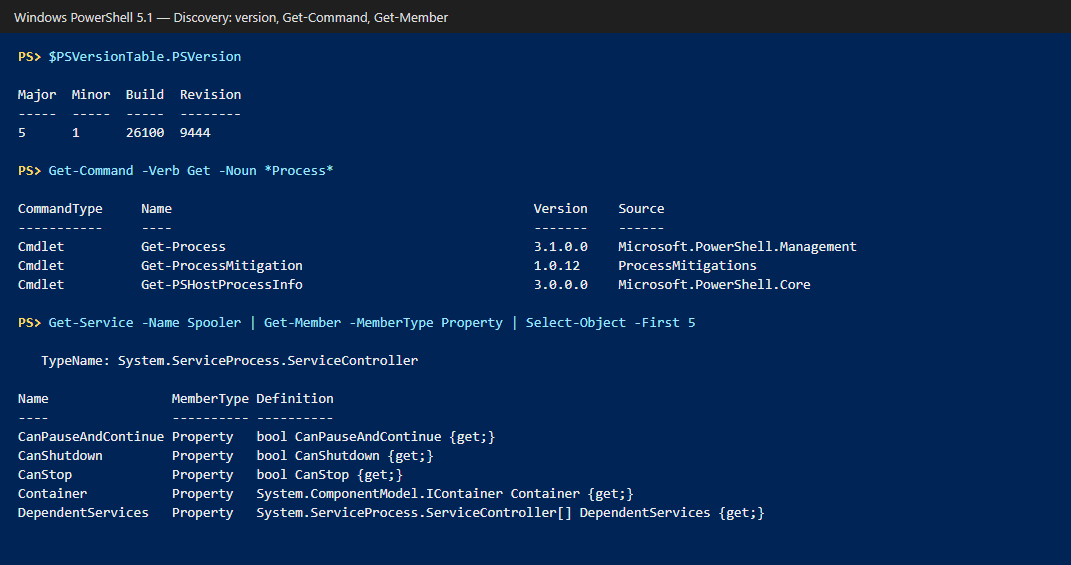Click the Get-PSHostProcessInfo cmdlet name
1071x565 pixels.
click(221, 285)
